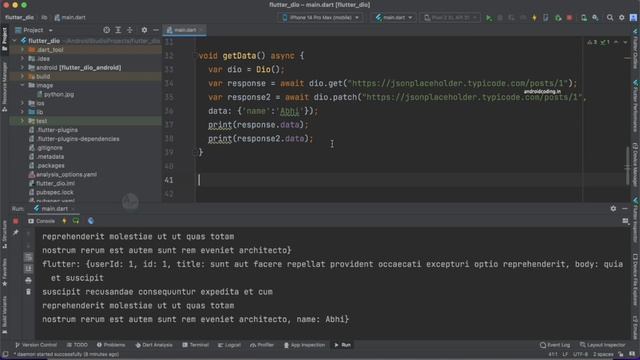
Task: Open the Problems tool window
Action: point(111,345)
